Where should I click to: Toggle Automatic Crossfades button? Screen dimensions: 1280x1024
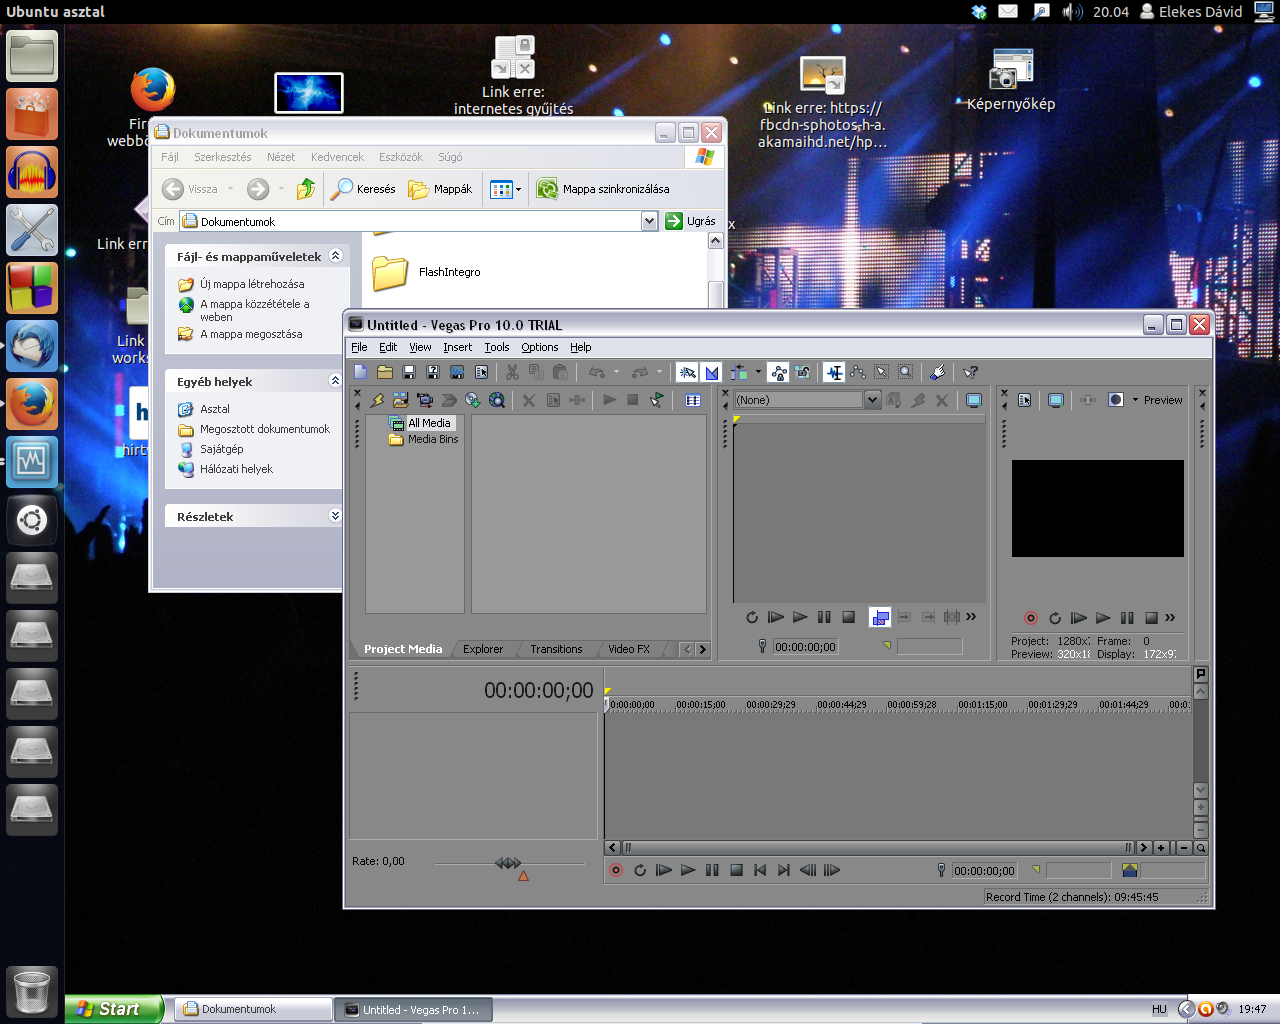(x=712, y=372)
